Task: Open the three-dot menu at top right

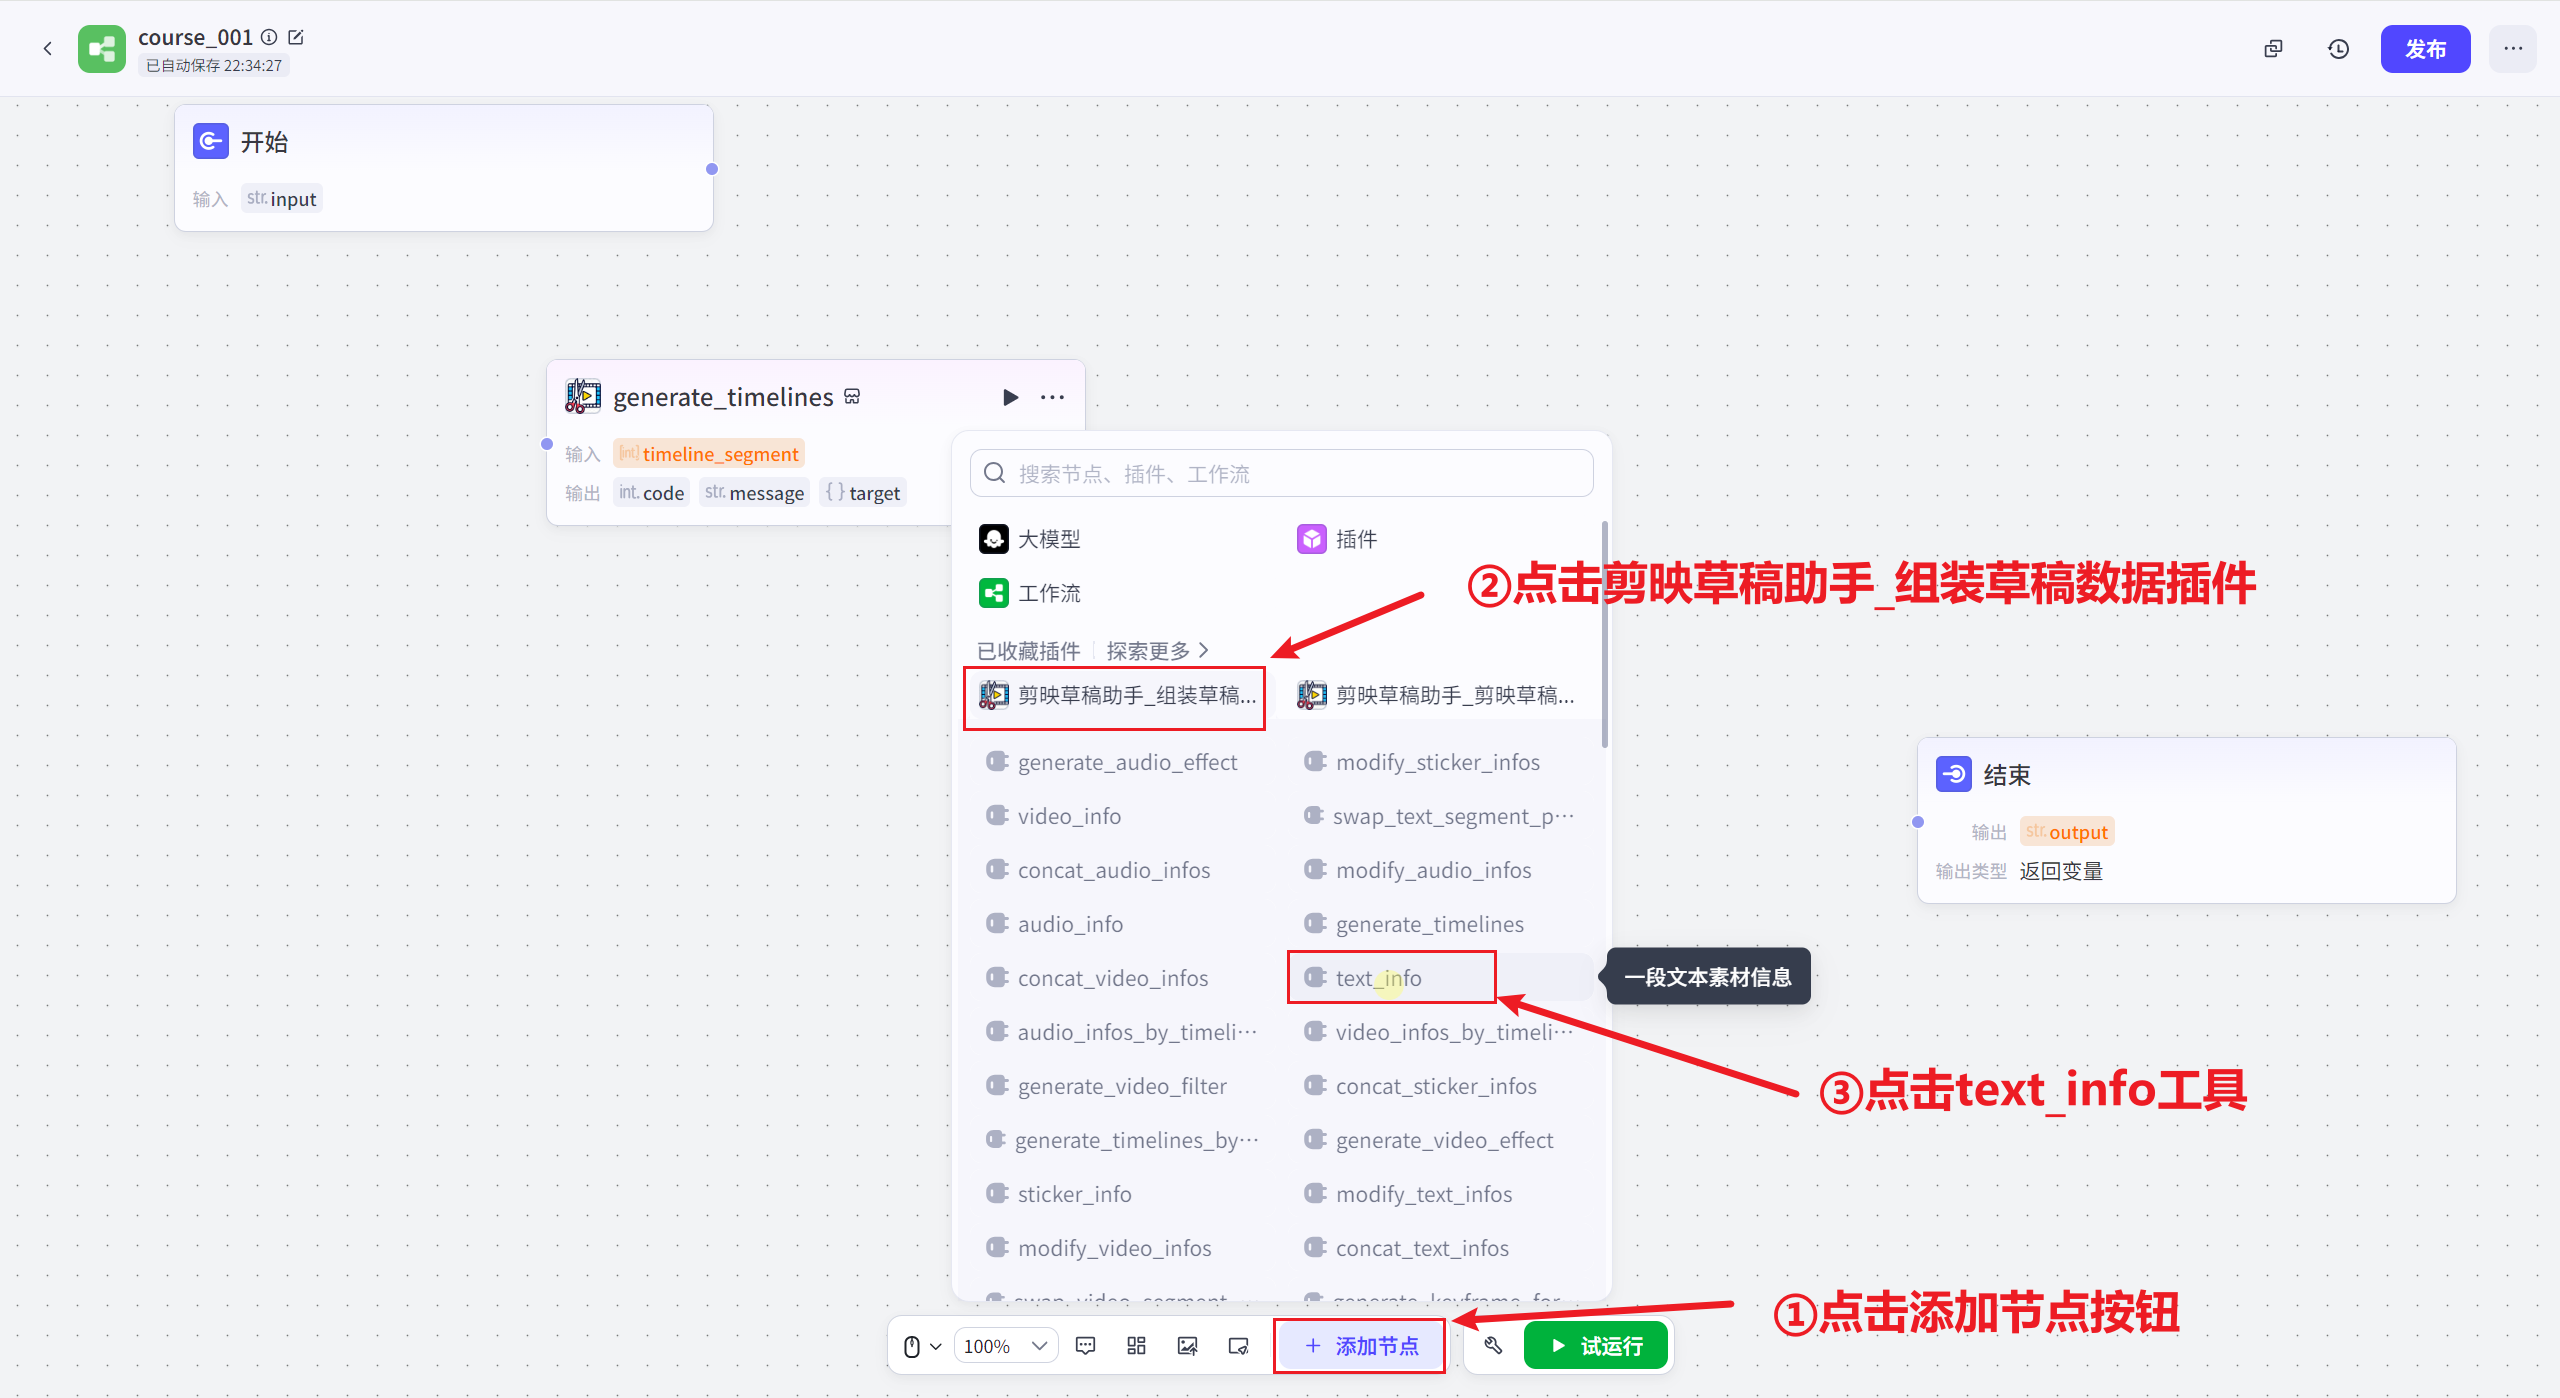Action: (2513, 48)
